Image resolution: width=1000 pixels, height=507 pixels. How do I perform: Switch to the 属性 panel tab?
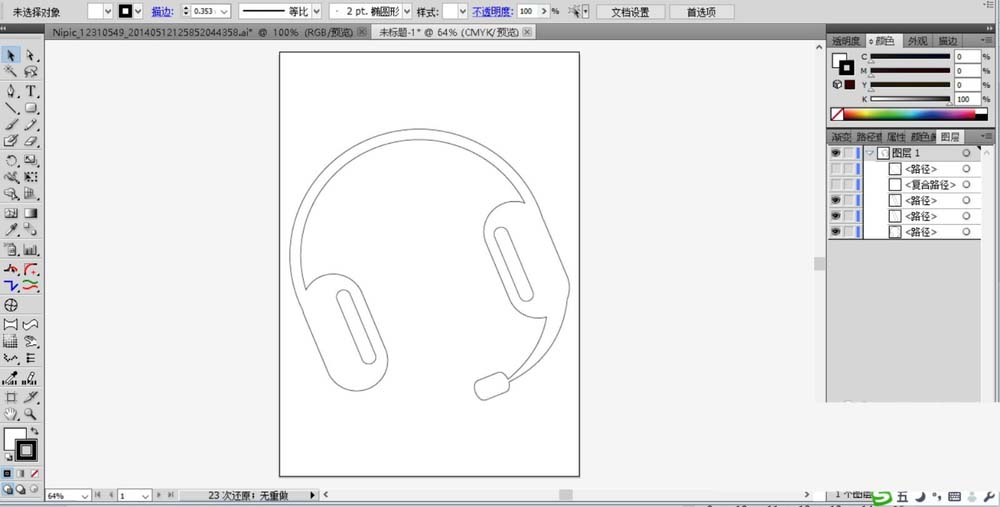896,136
